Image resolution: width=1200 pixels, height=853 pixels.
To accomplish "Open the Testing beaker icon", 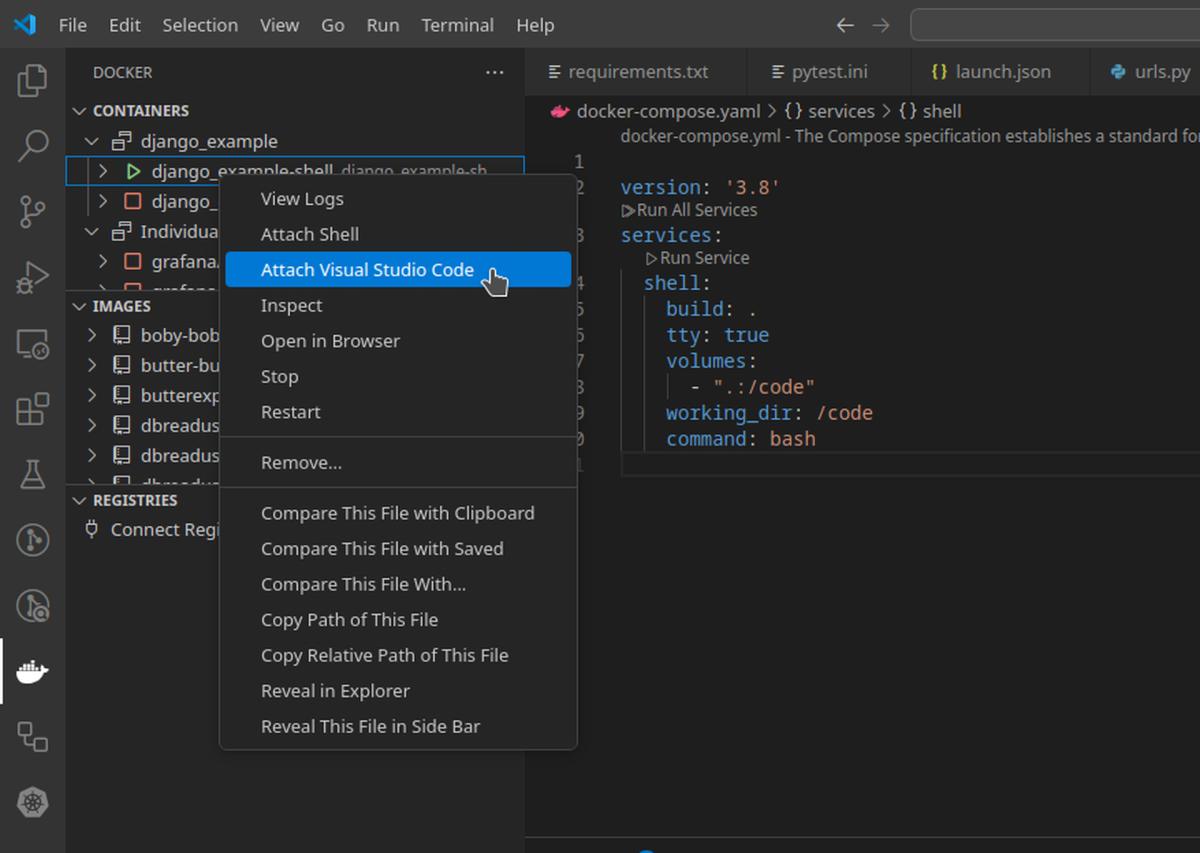I will pyautogui.click(x=33, y=476).
